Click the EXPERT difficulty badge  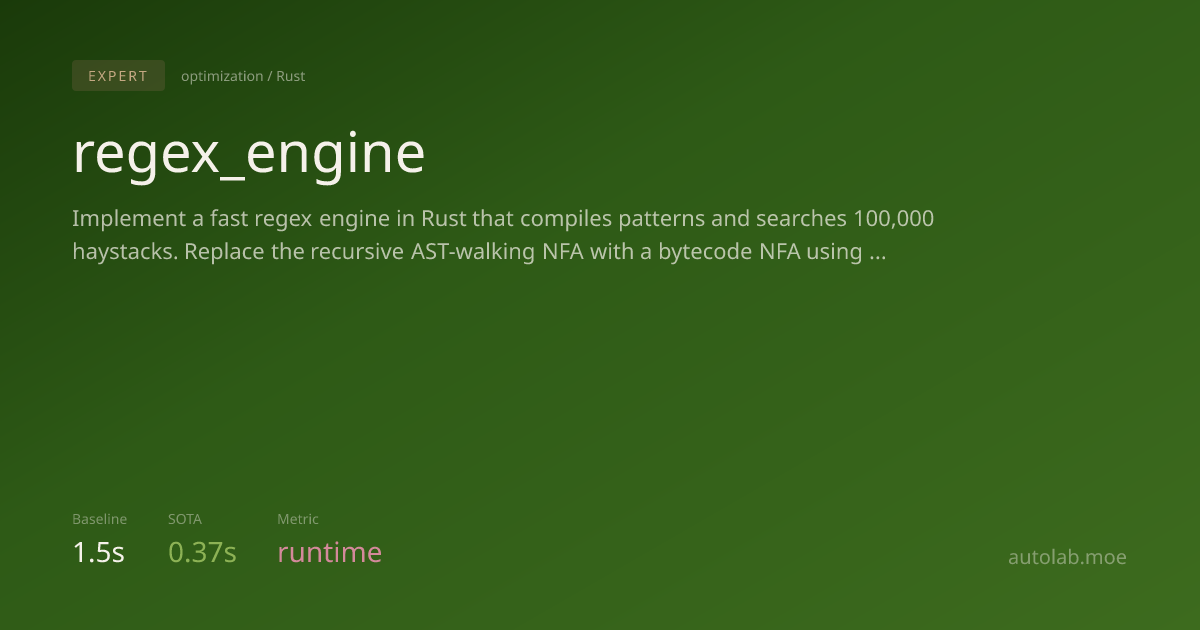click(x=118, y=76)
